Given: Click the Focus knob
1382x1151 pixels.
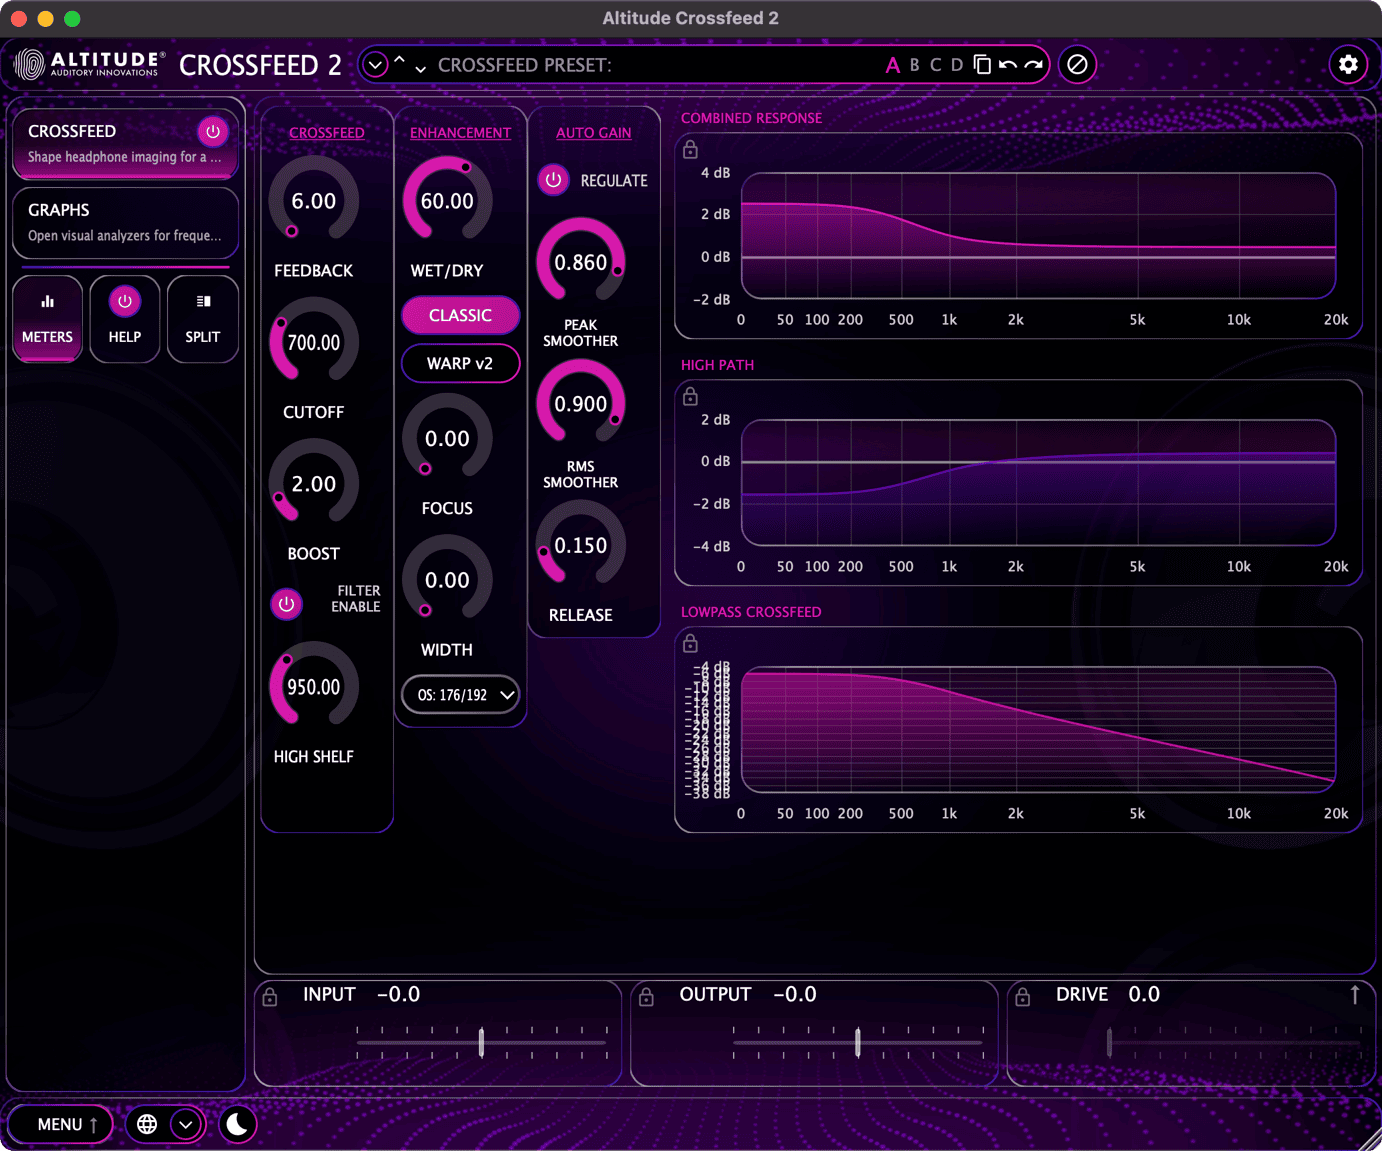Looking at the screenshot, I should point(447,438).
